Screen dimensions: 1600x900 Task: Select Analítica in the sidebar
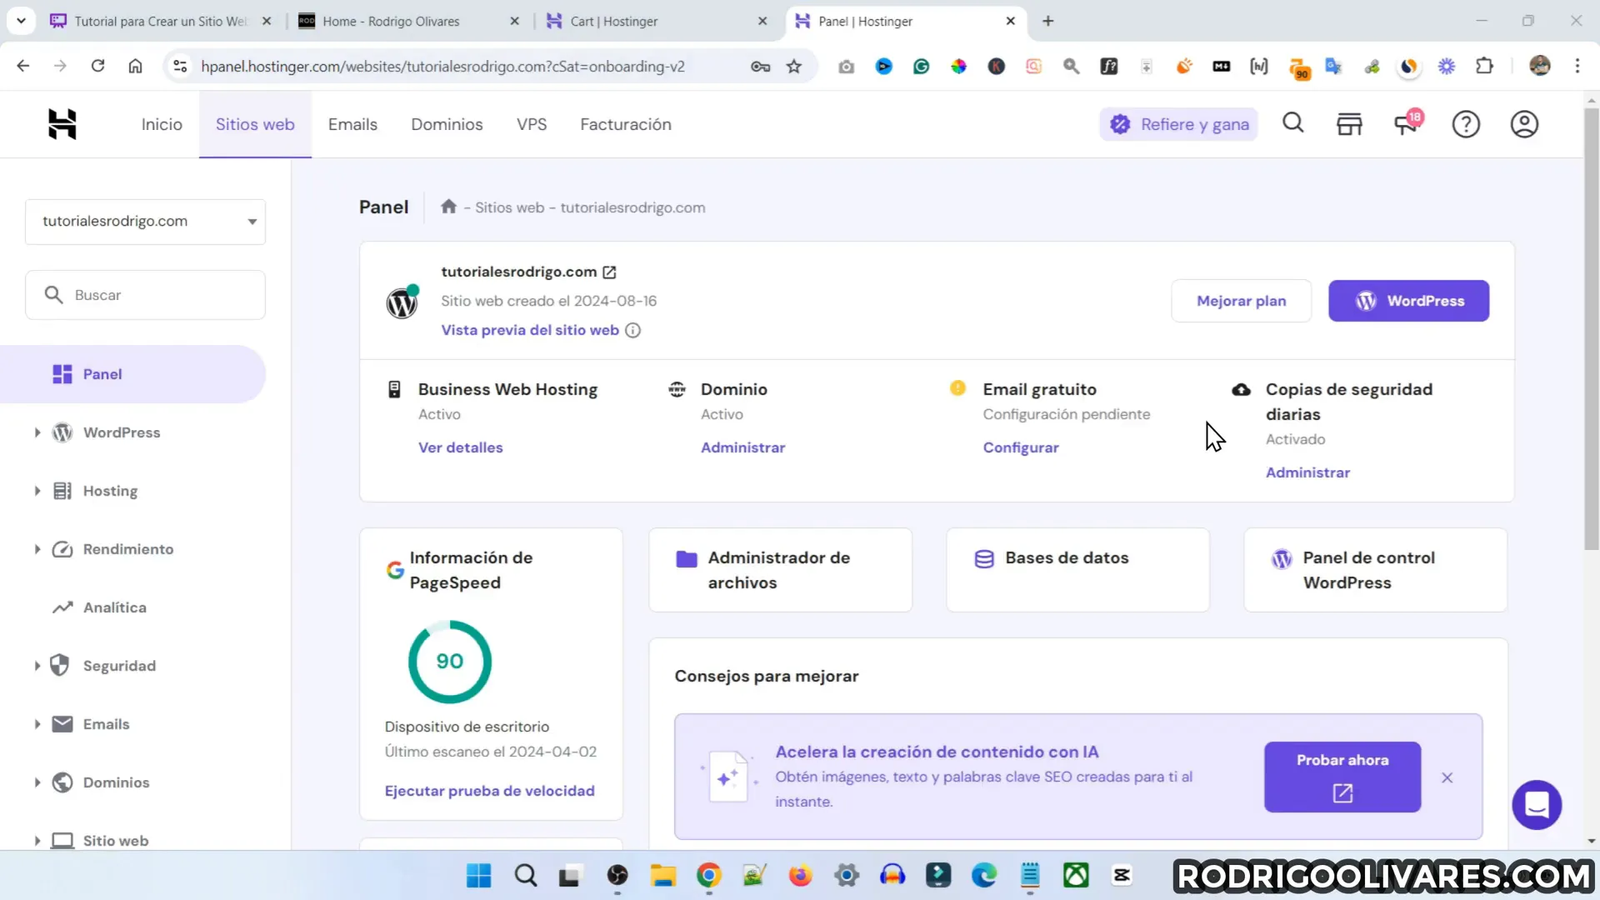[x=113, y=607]
